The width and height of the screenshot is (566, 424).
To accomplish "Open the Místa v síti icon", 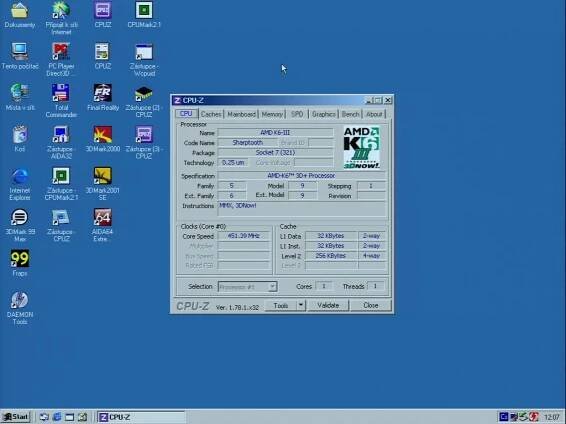I will (x=19, y=93).
